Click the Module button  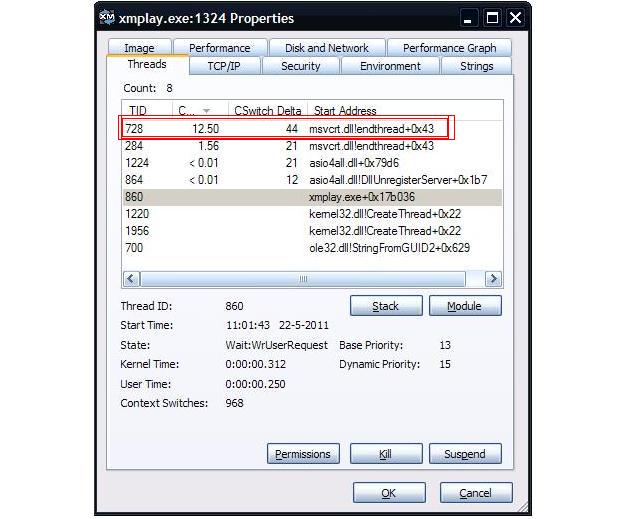(464, 306)
